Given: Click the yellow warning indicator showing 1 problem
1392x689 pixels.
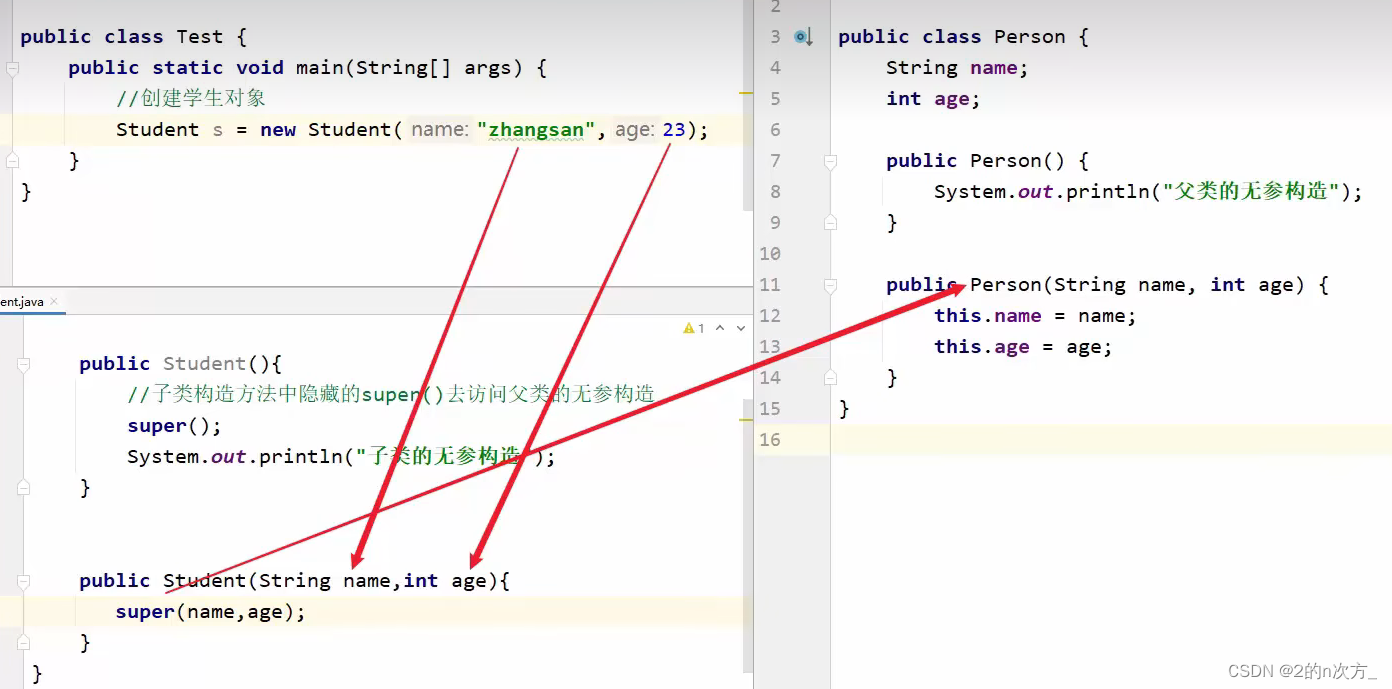Looking at the screenshot, I should tap(694, 328).
